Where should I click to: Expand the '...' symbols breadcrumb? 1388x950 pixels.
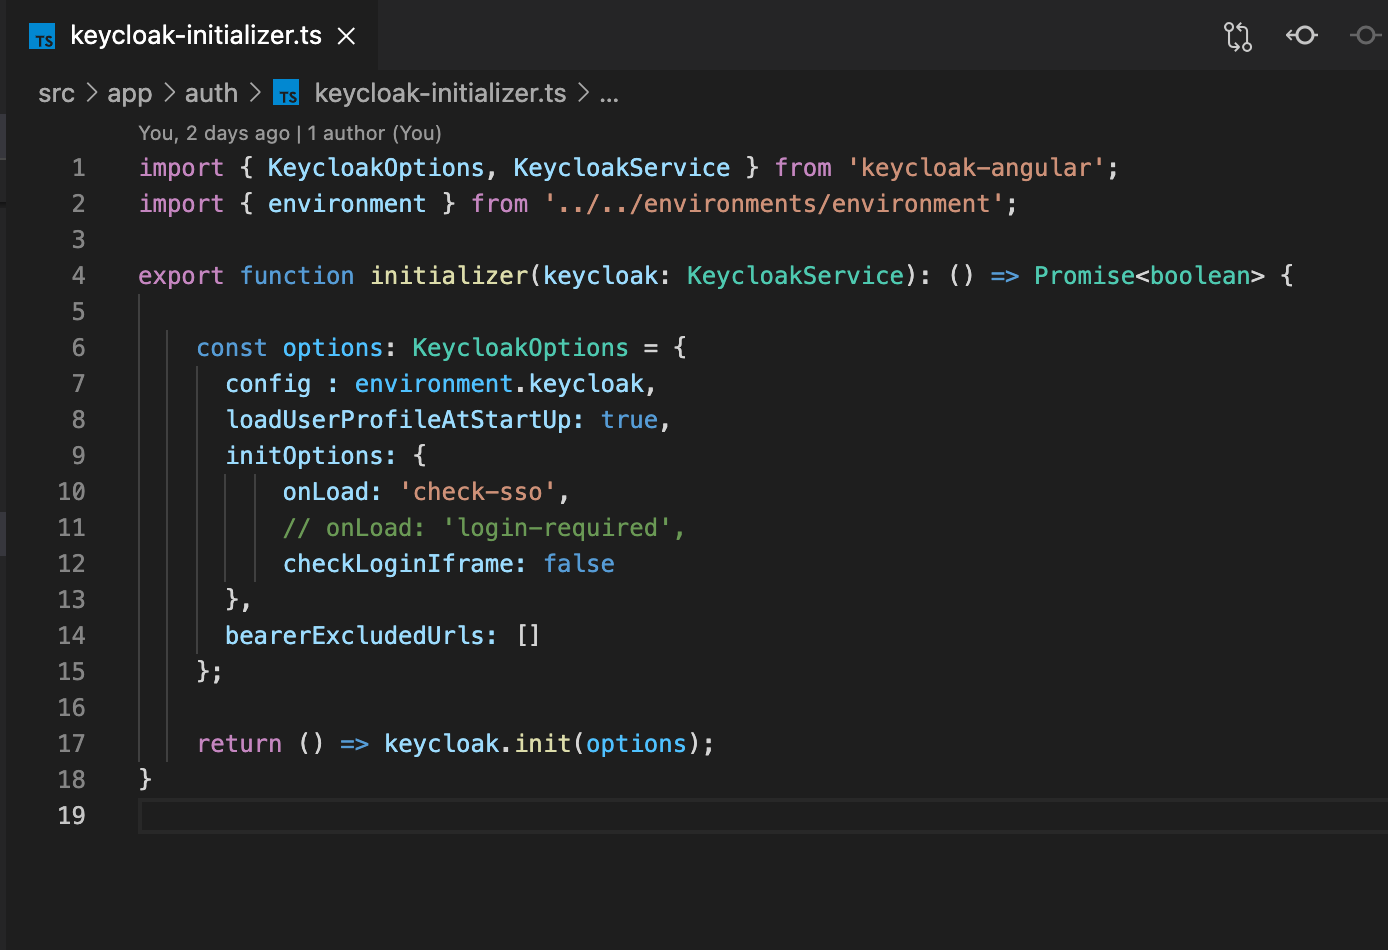[x=609, y=93]
